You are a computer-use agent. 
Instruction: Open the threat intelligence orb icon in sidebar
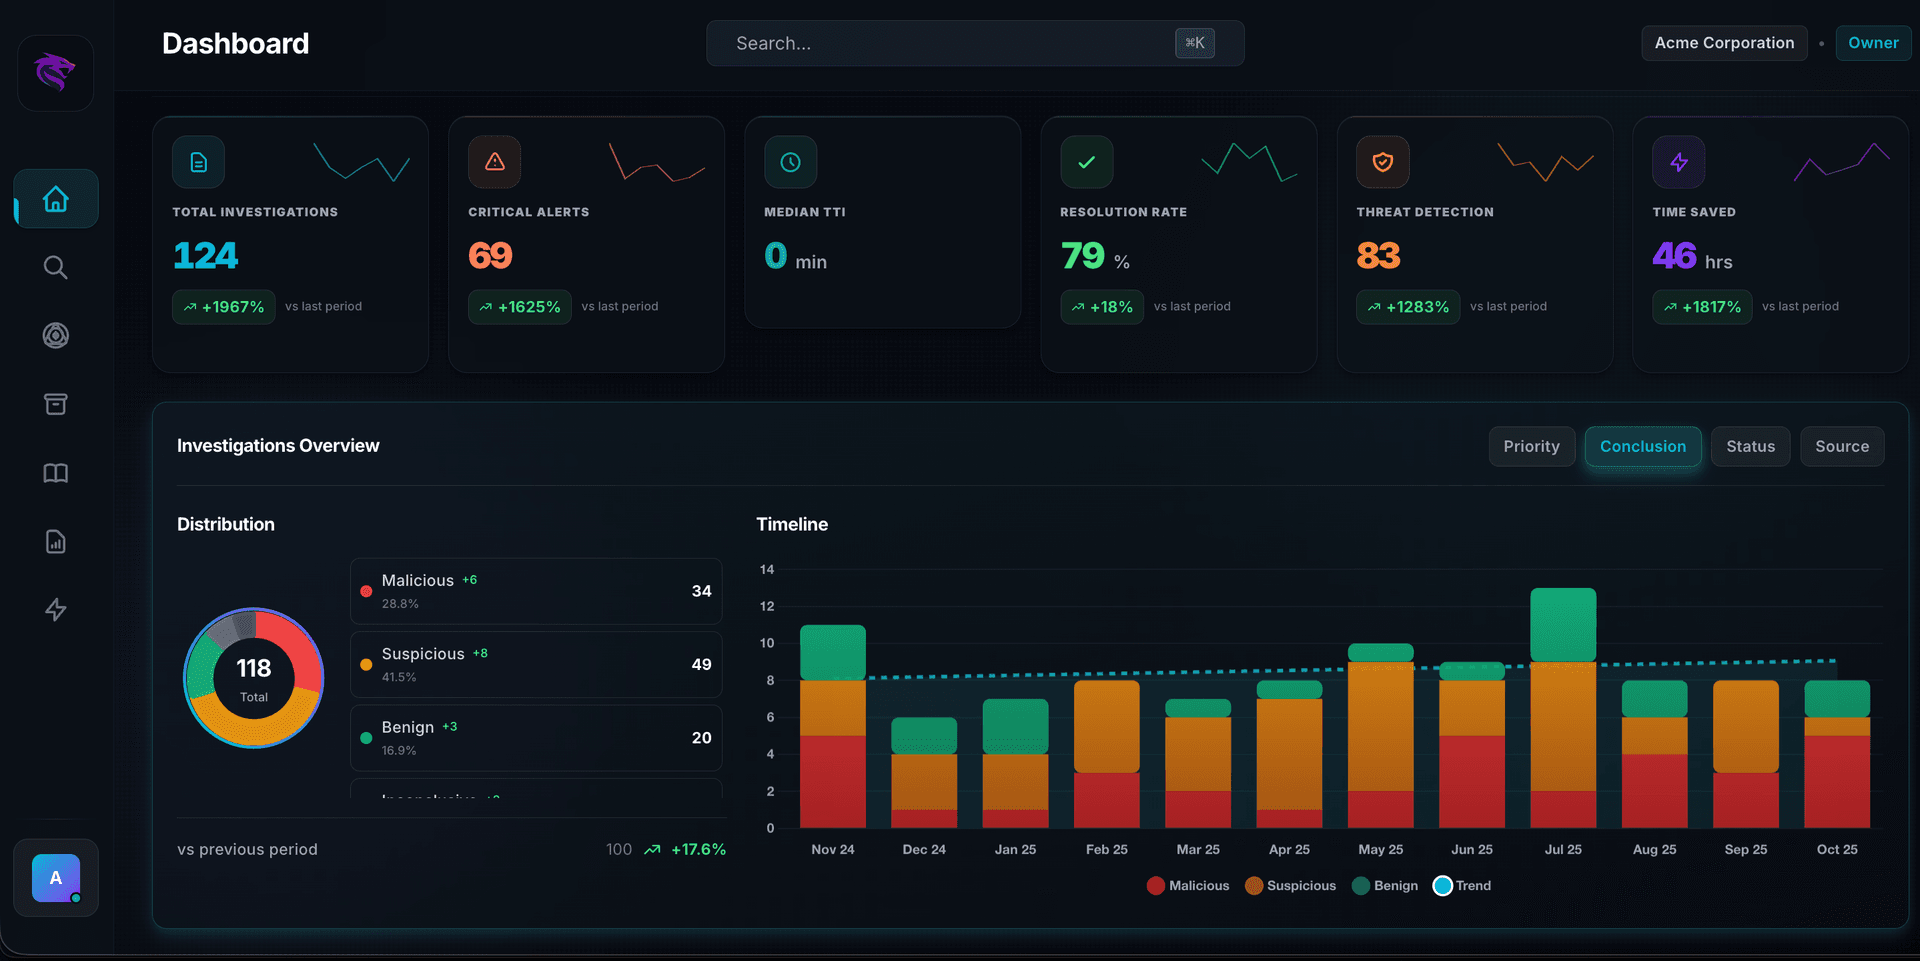(x=55, y=335)
